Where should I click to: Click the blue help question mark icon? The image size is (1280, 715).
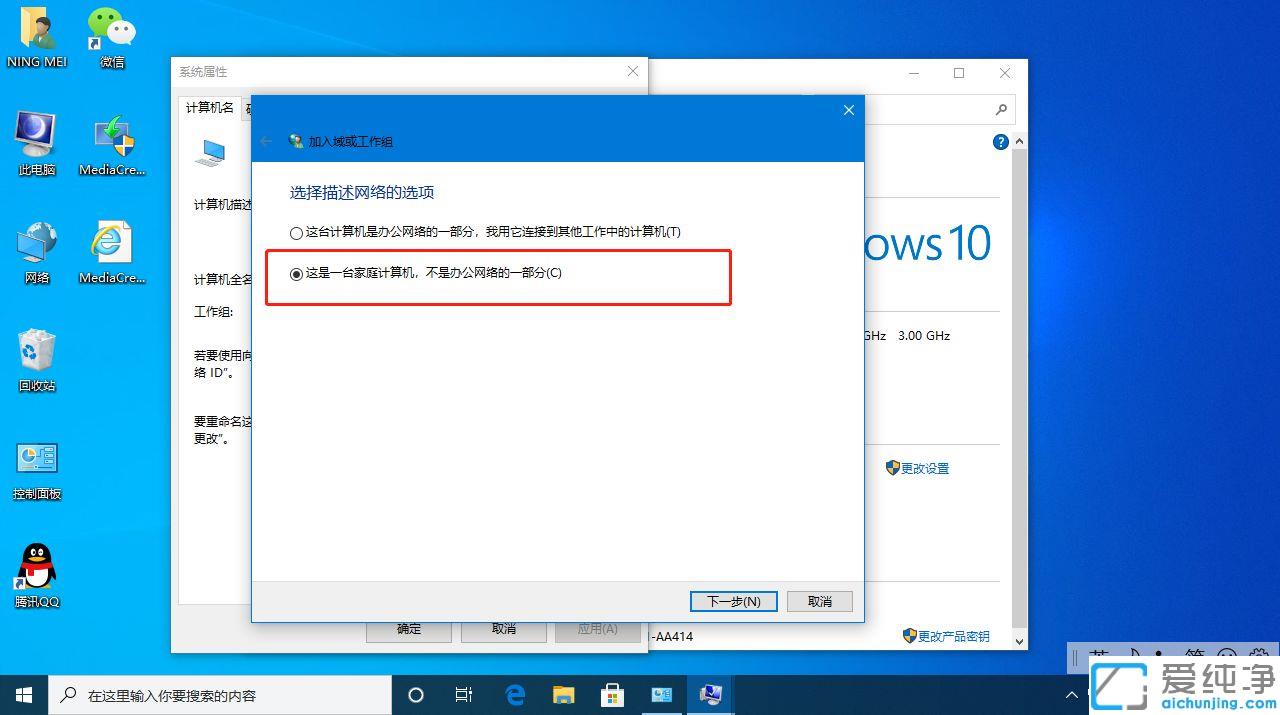[x=1000, y=141]
